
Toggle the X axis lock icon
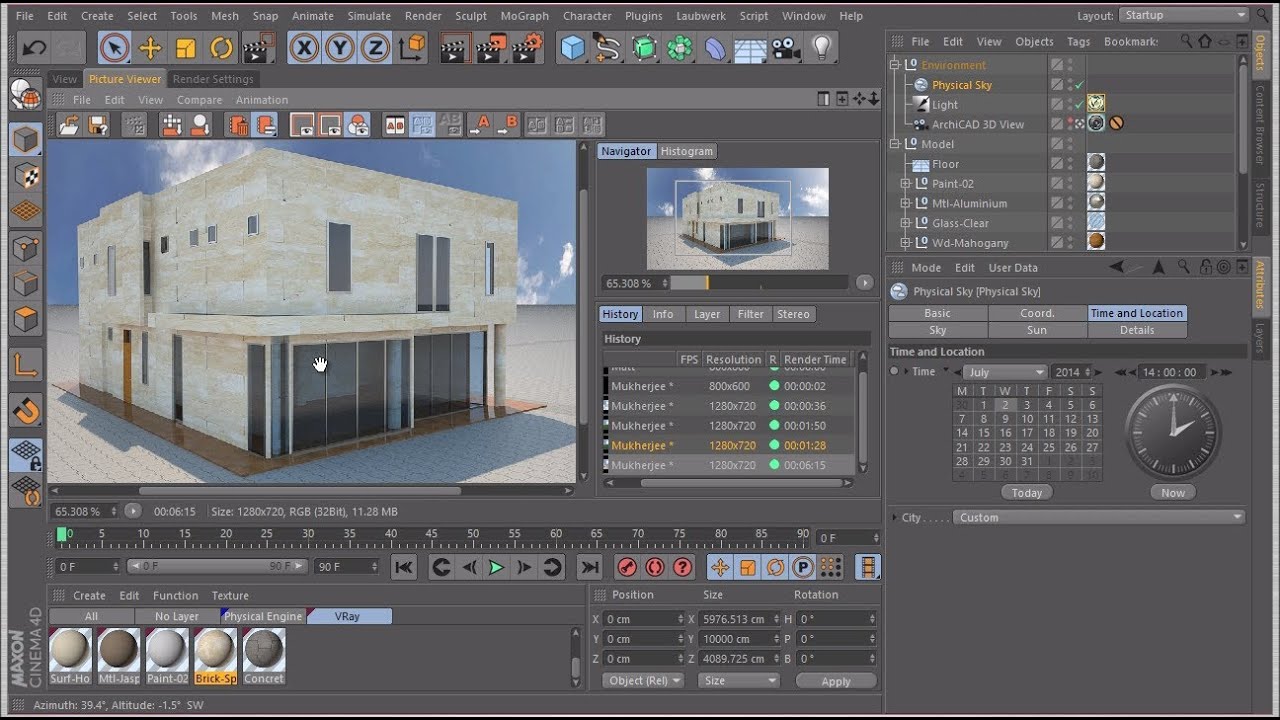[x=304, y=47]
